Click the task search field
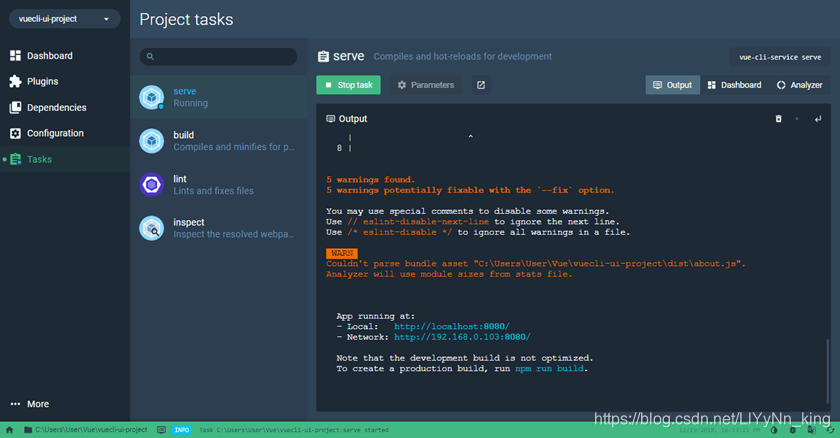 click(x=219, y=56)
